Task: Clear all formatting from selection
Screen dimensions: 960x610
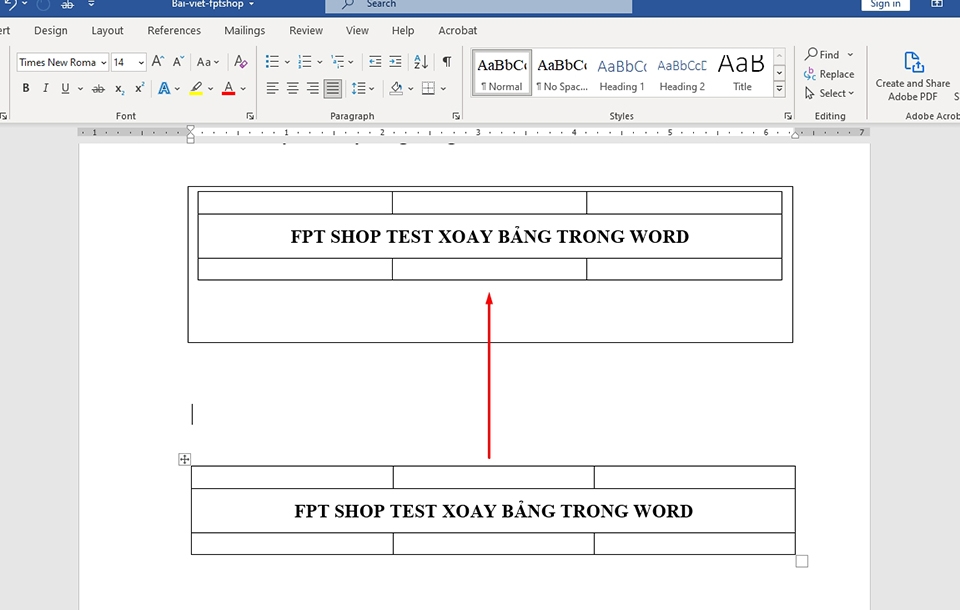Action: pos(240,62)
